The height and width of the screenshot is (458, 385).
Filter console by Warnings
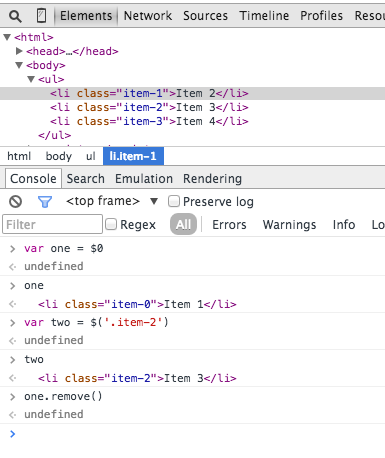pyautogui.click(x=289, y=225)
